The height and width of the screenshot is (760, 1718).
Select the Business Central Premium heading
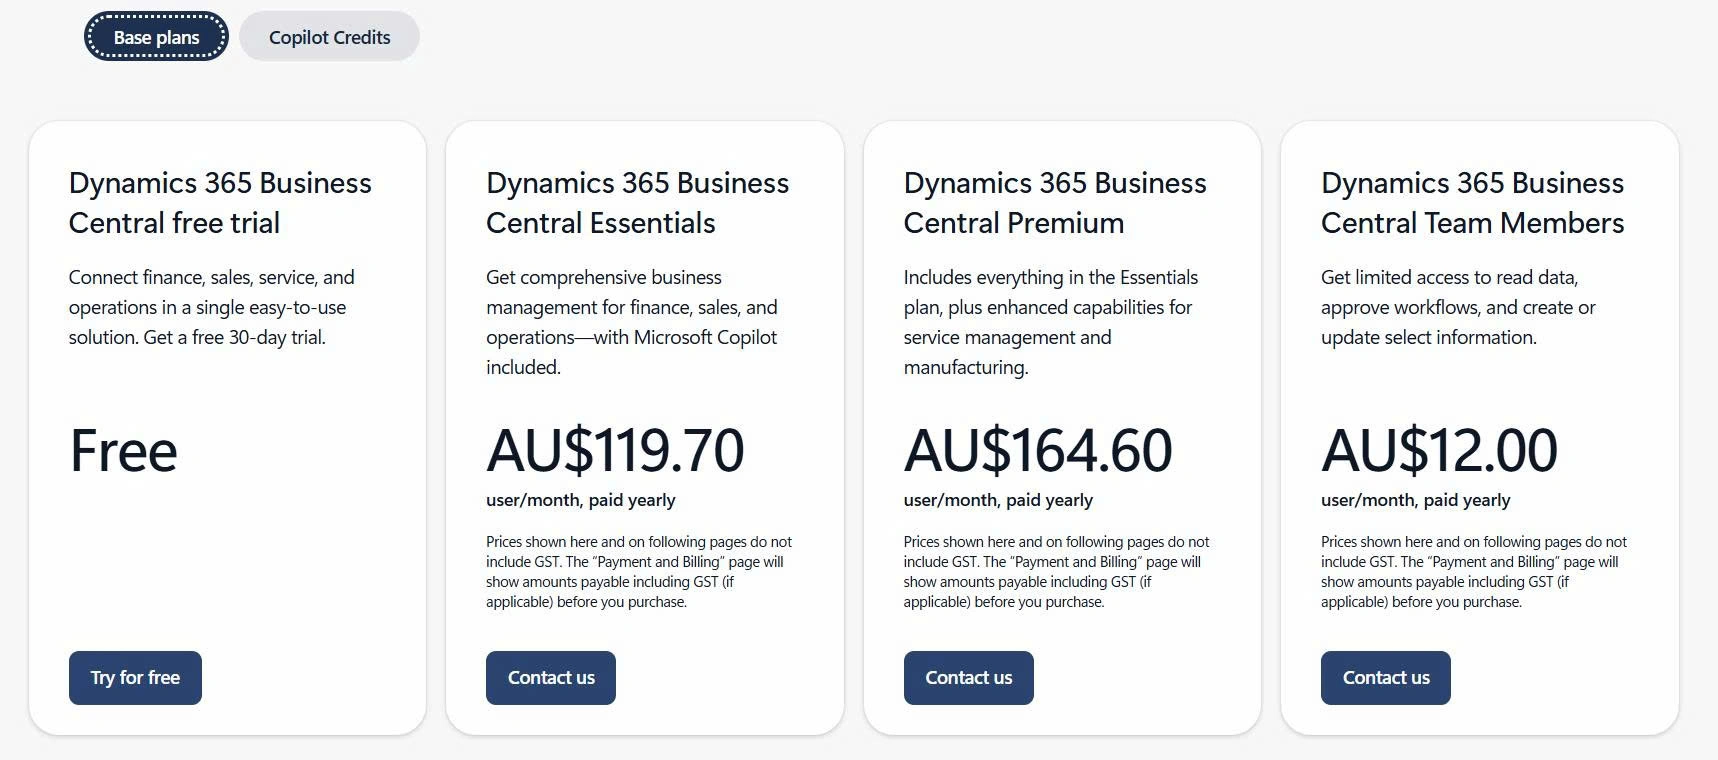1054,203
